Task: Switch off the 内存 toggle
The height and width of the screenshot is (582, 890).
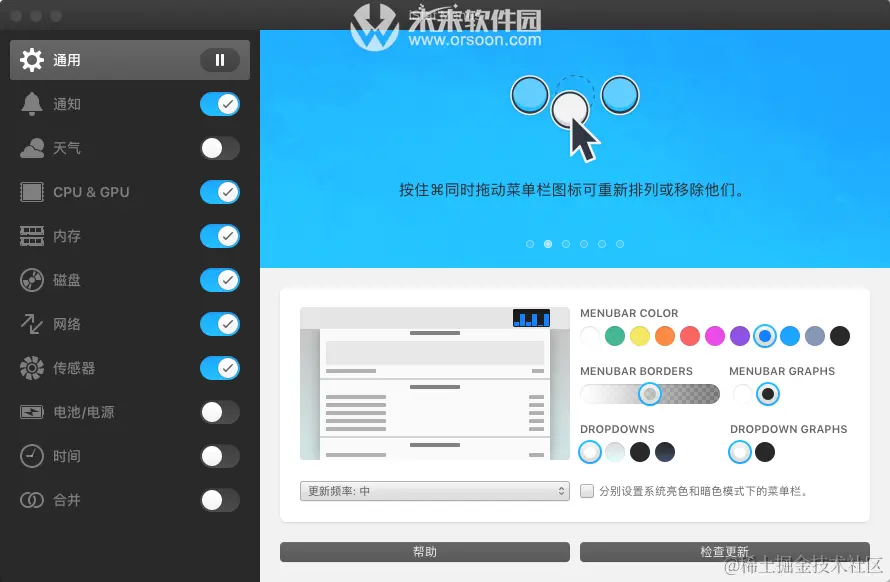Action: [220, 236]
